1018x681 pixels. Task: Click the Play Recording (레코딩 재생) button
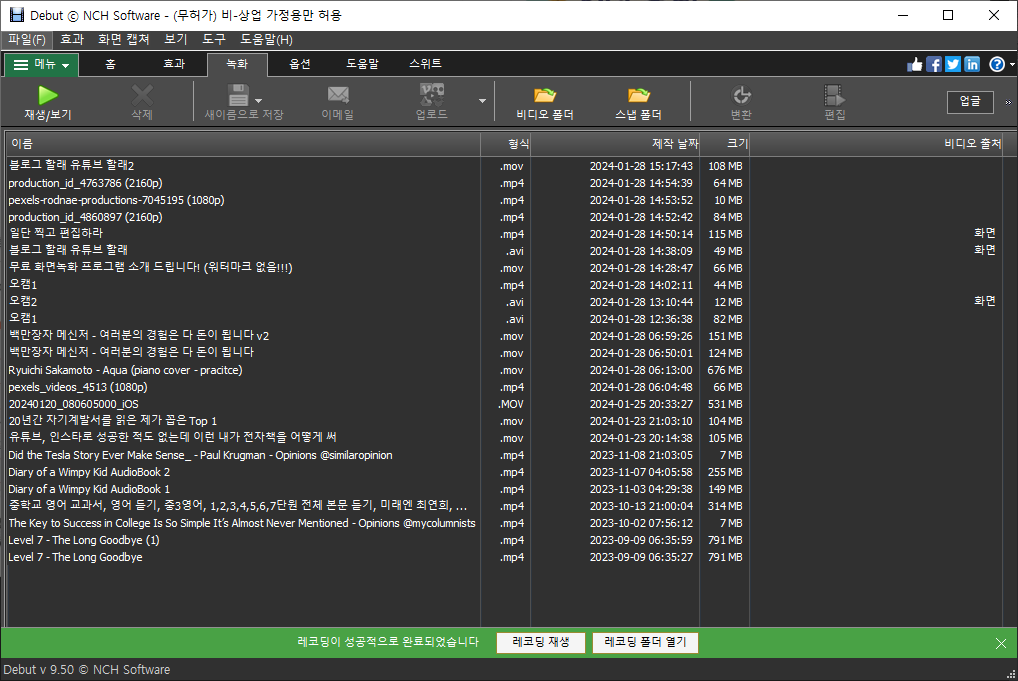pyautogui.click(x=541, y=642)
